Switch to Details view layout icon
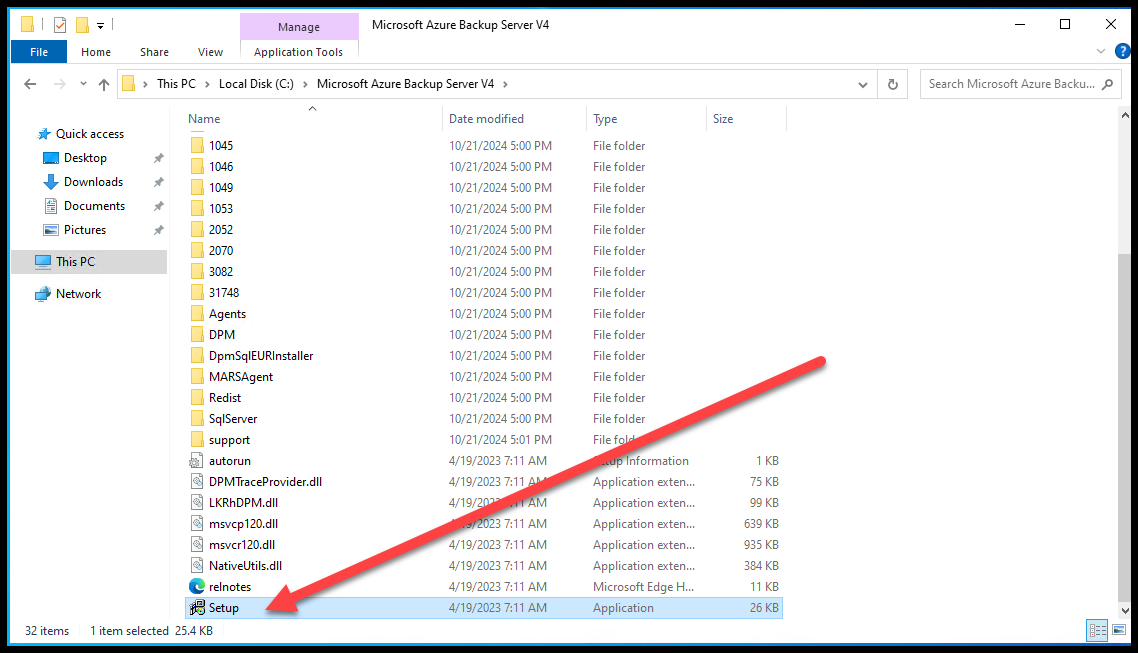Viewport: 1138px width, 653px height. pos(1097,631)
